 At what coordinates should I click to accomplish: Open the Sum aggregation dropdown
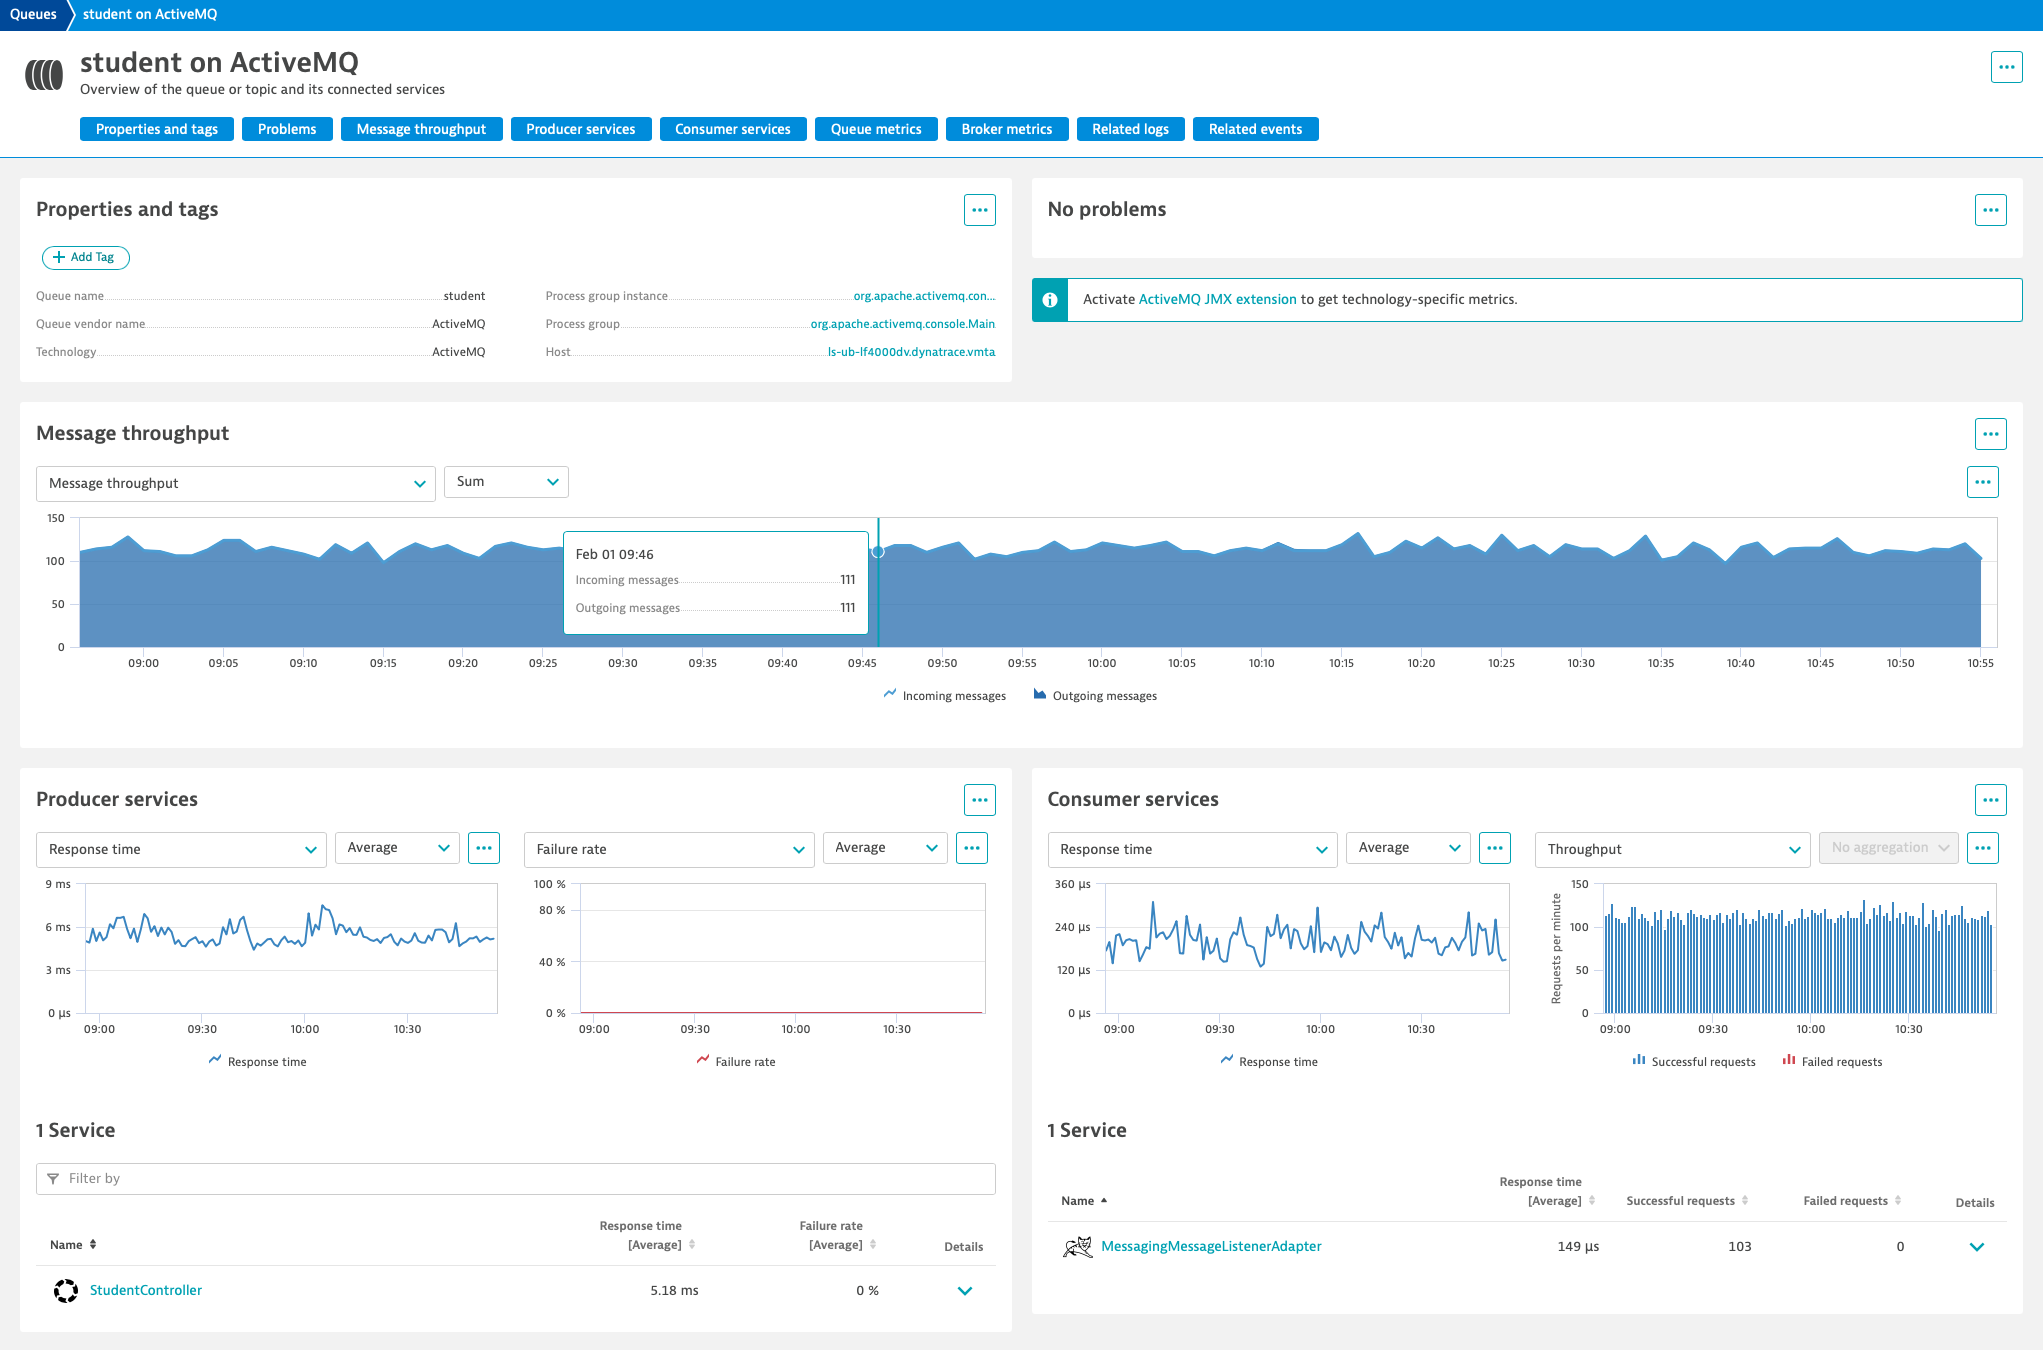(506, 482)
